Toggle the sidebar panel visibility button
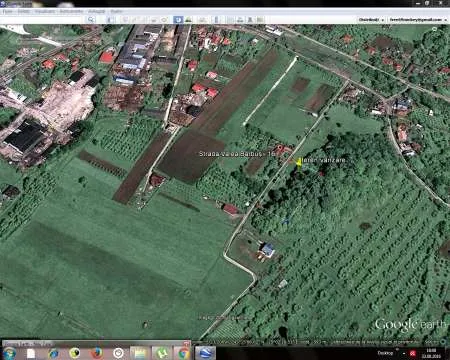Viewport: 450px width, 360px height. click(x=110, y=20)
